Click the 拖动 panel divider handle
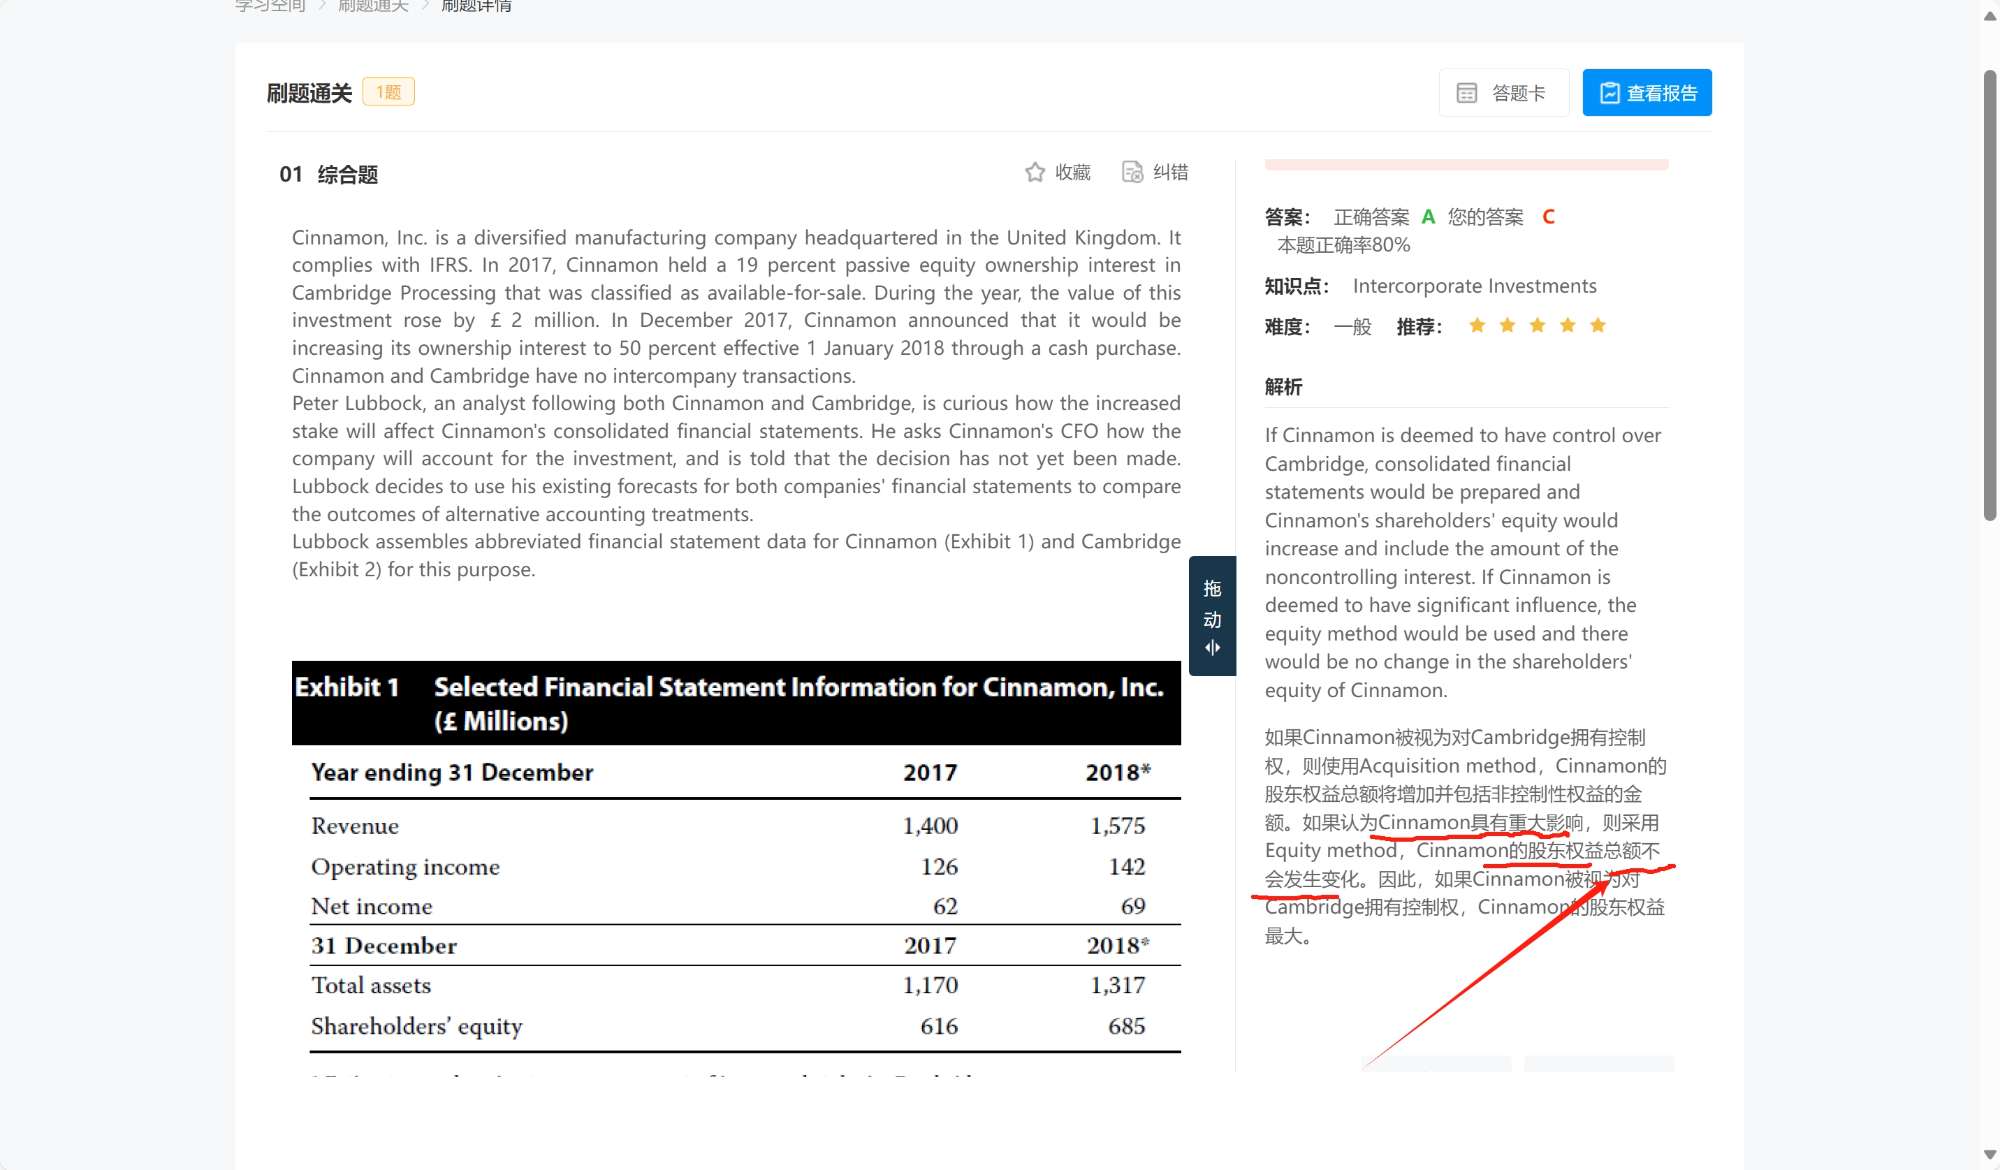This screenshot has width=2000, height=1170. tap(1212, 616)
